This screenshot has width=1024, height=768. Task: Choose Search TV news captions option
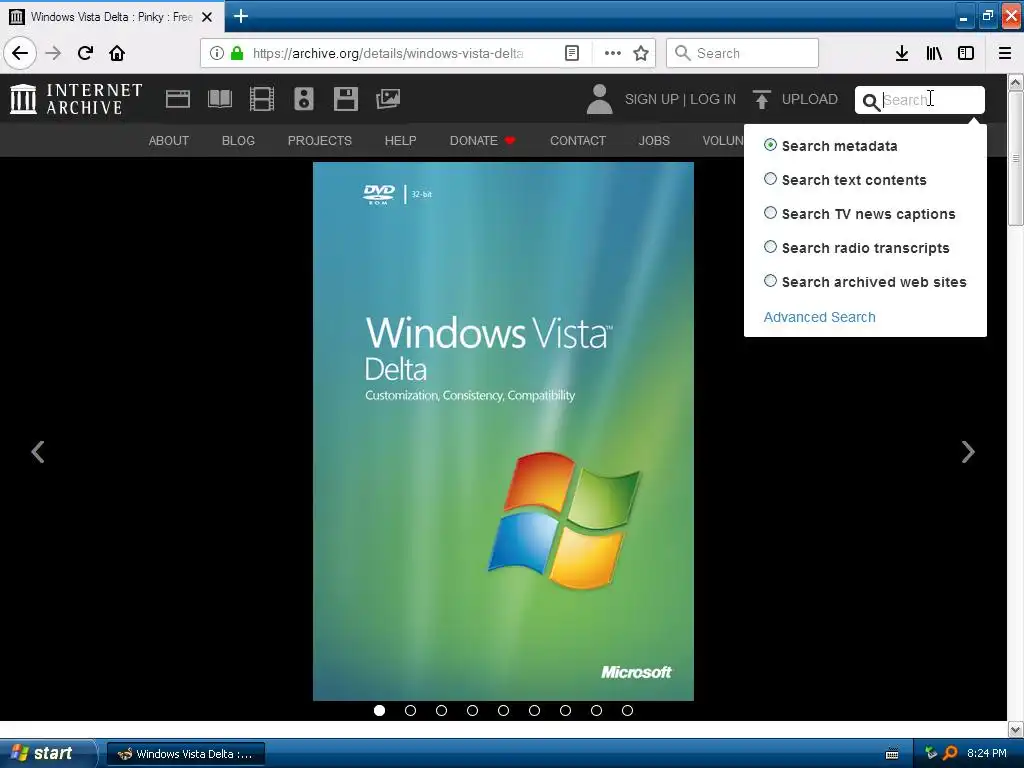coord(771,213)
